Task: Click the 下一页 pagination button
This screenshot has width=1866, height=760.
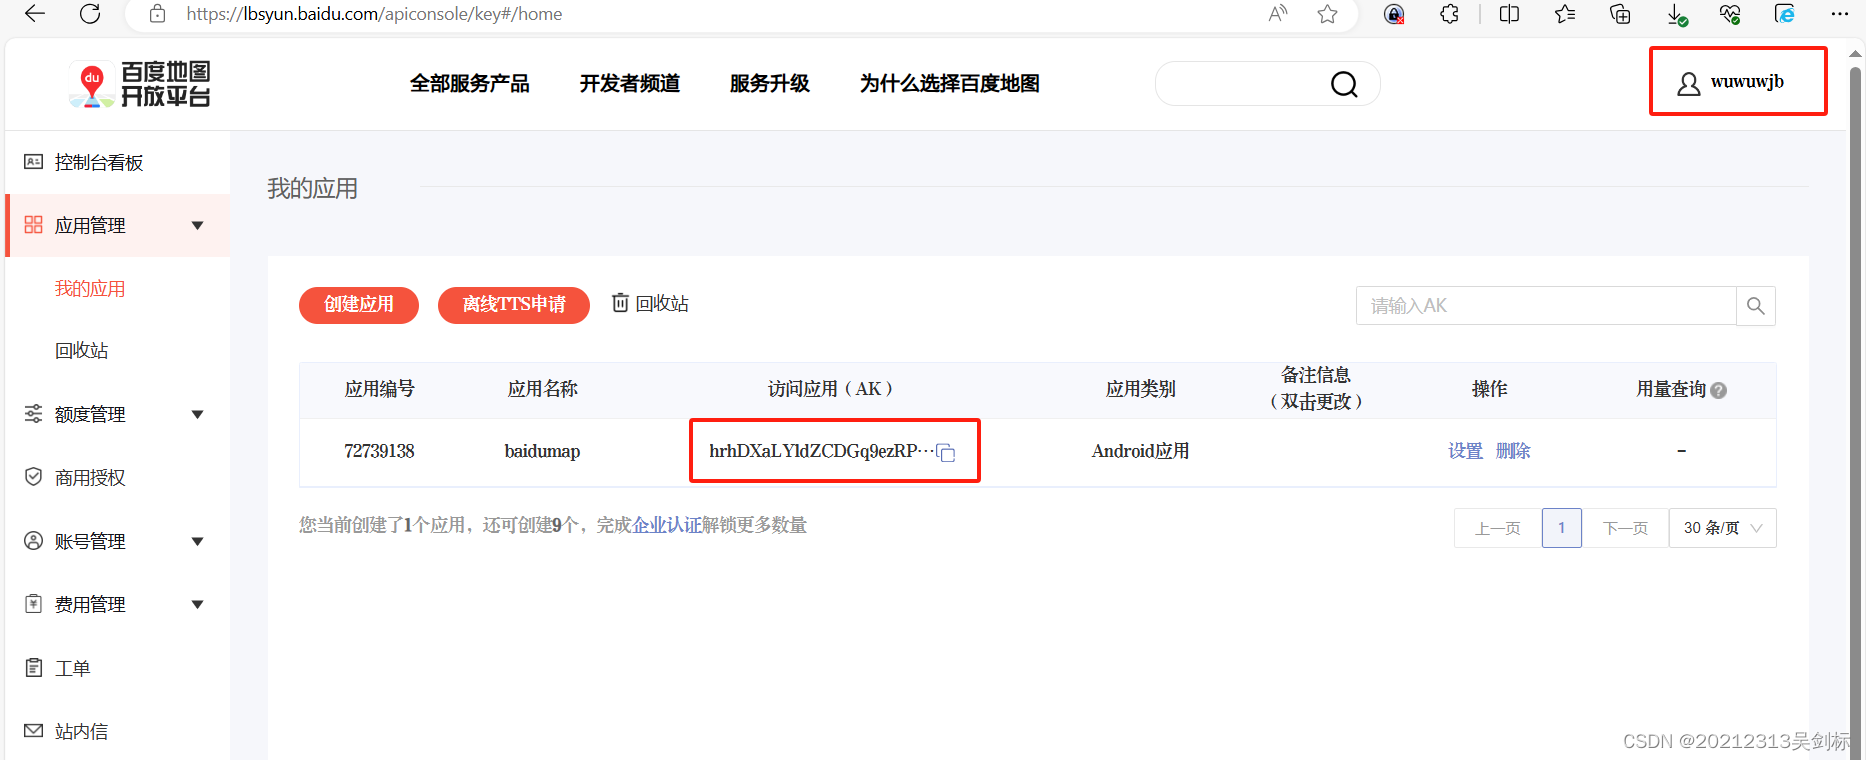Action: [1625, 528]
